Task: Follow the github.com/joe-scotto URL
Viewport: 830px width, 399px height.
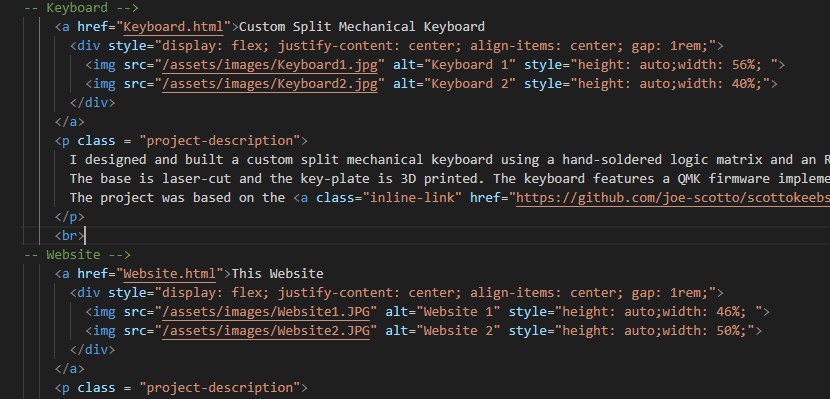Action: coord(673,197)
